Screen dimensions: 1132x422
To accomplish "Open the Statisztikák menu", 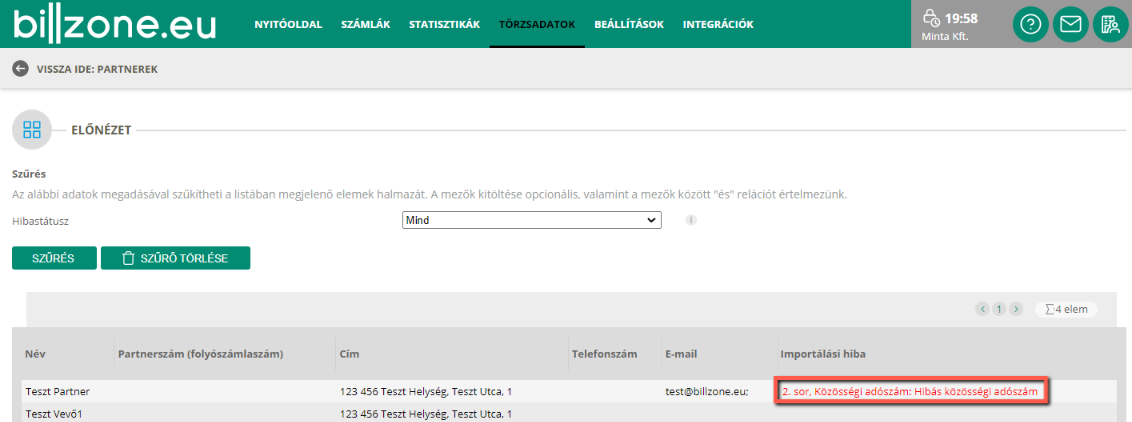I will pos(444,25).
